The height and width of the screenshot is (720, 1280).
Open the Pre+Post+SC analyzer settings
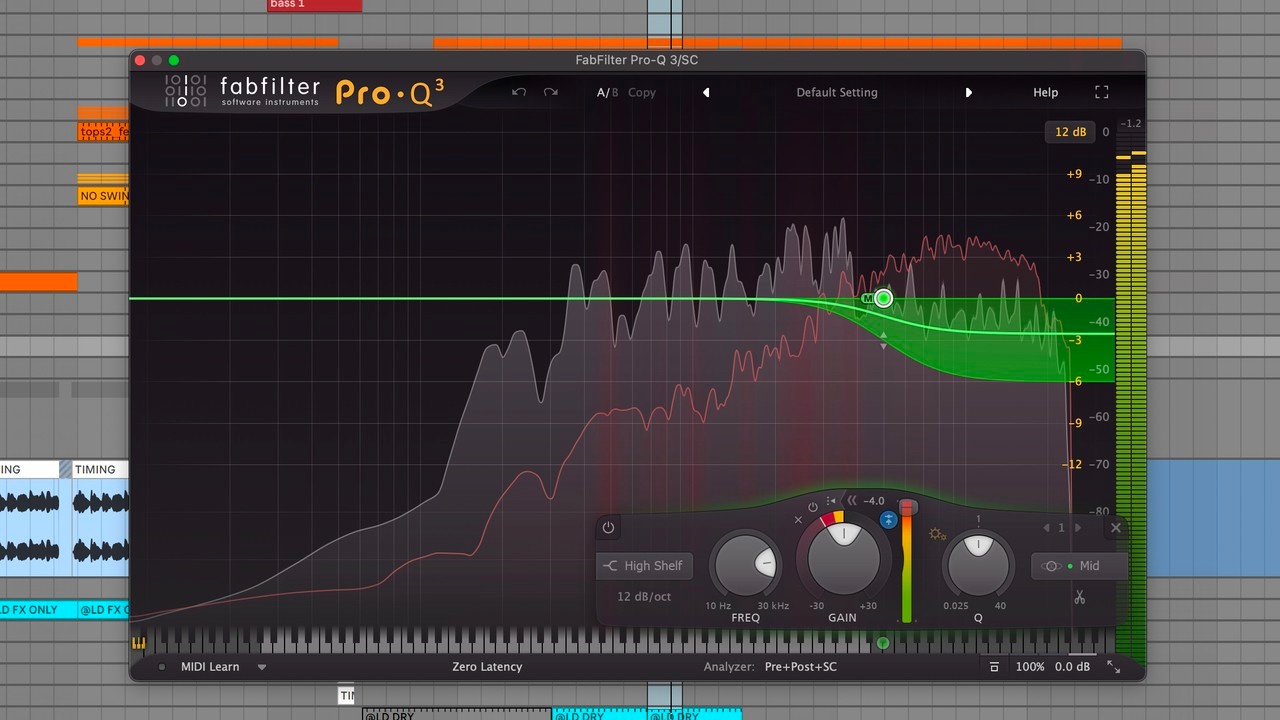click(x=801, y=667)
